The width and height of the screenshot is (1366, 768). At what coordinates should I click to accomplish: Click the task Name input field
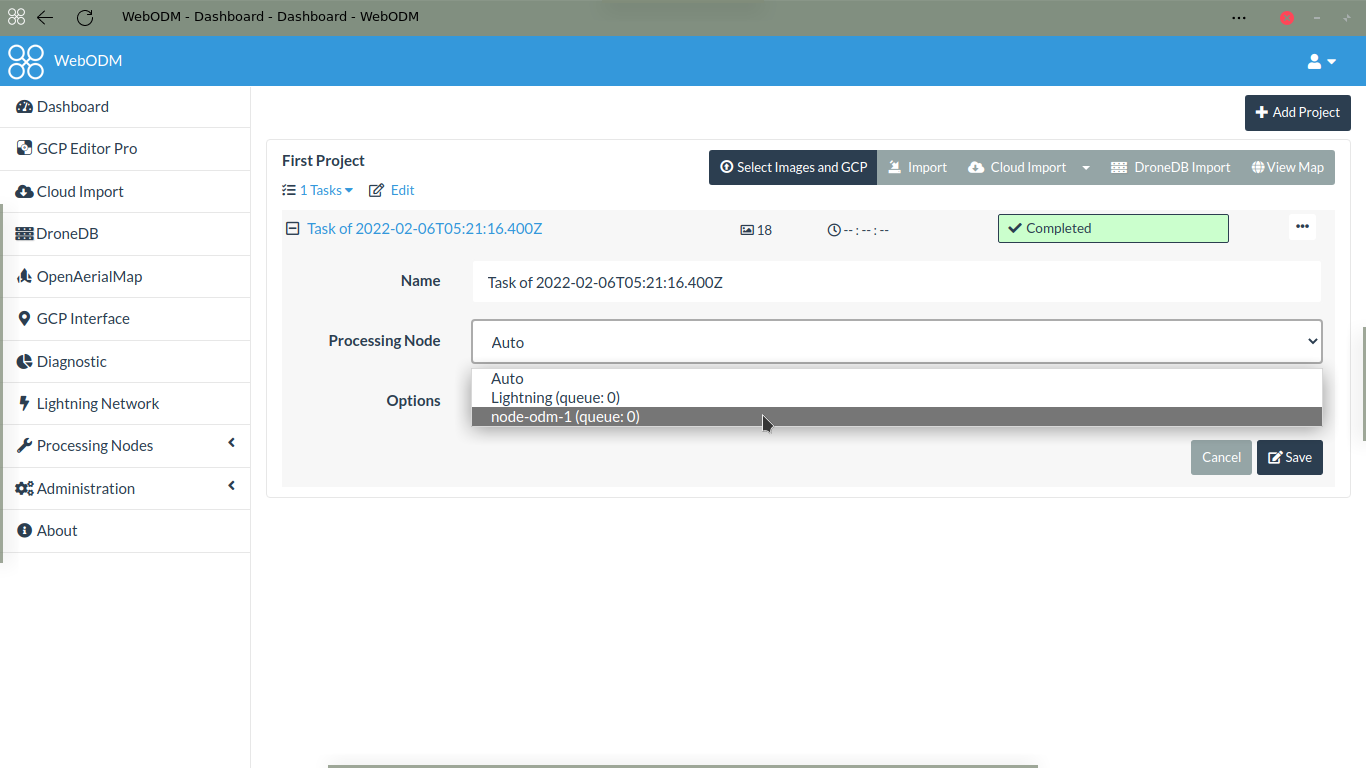click(896, 282)
